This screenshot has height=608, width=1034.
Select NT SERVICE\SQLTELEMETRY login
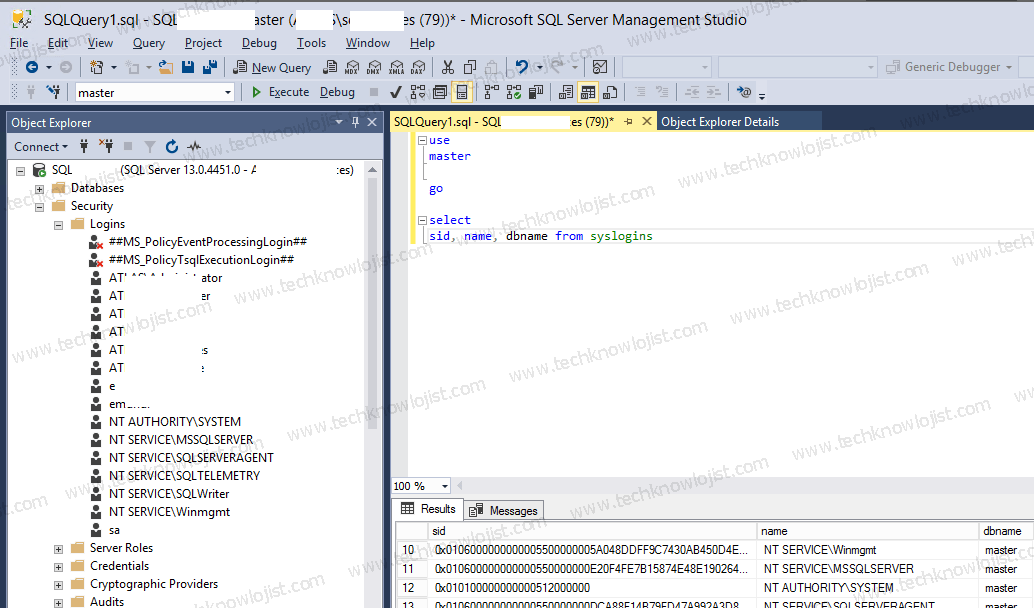point(184,475)
